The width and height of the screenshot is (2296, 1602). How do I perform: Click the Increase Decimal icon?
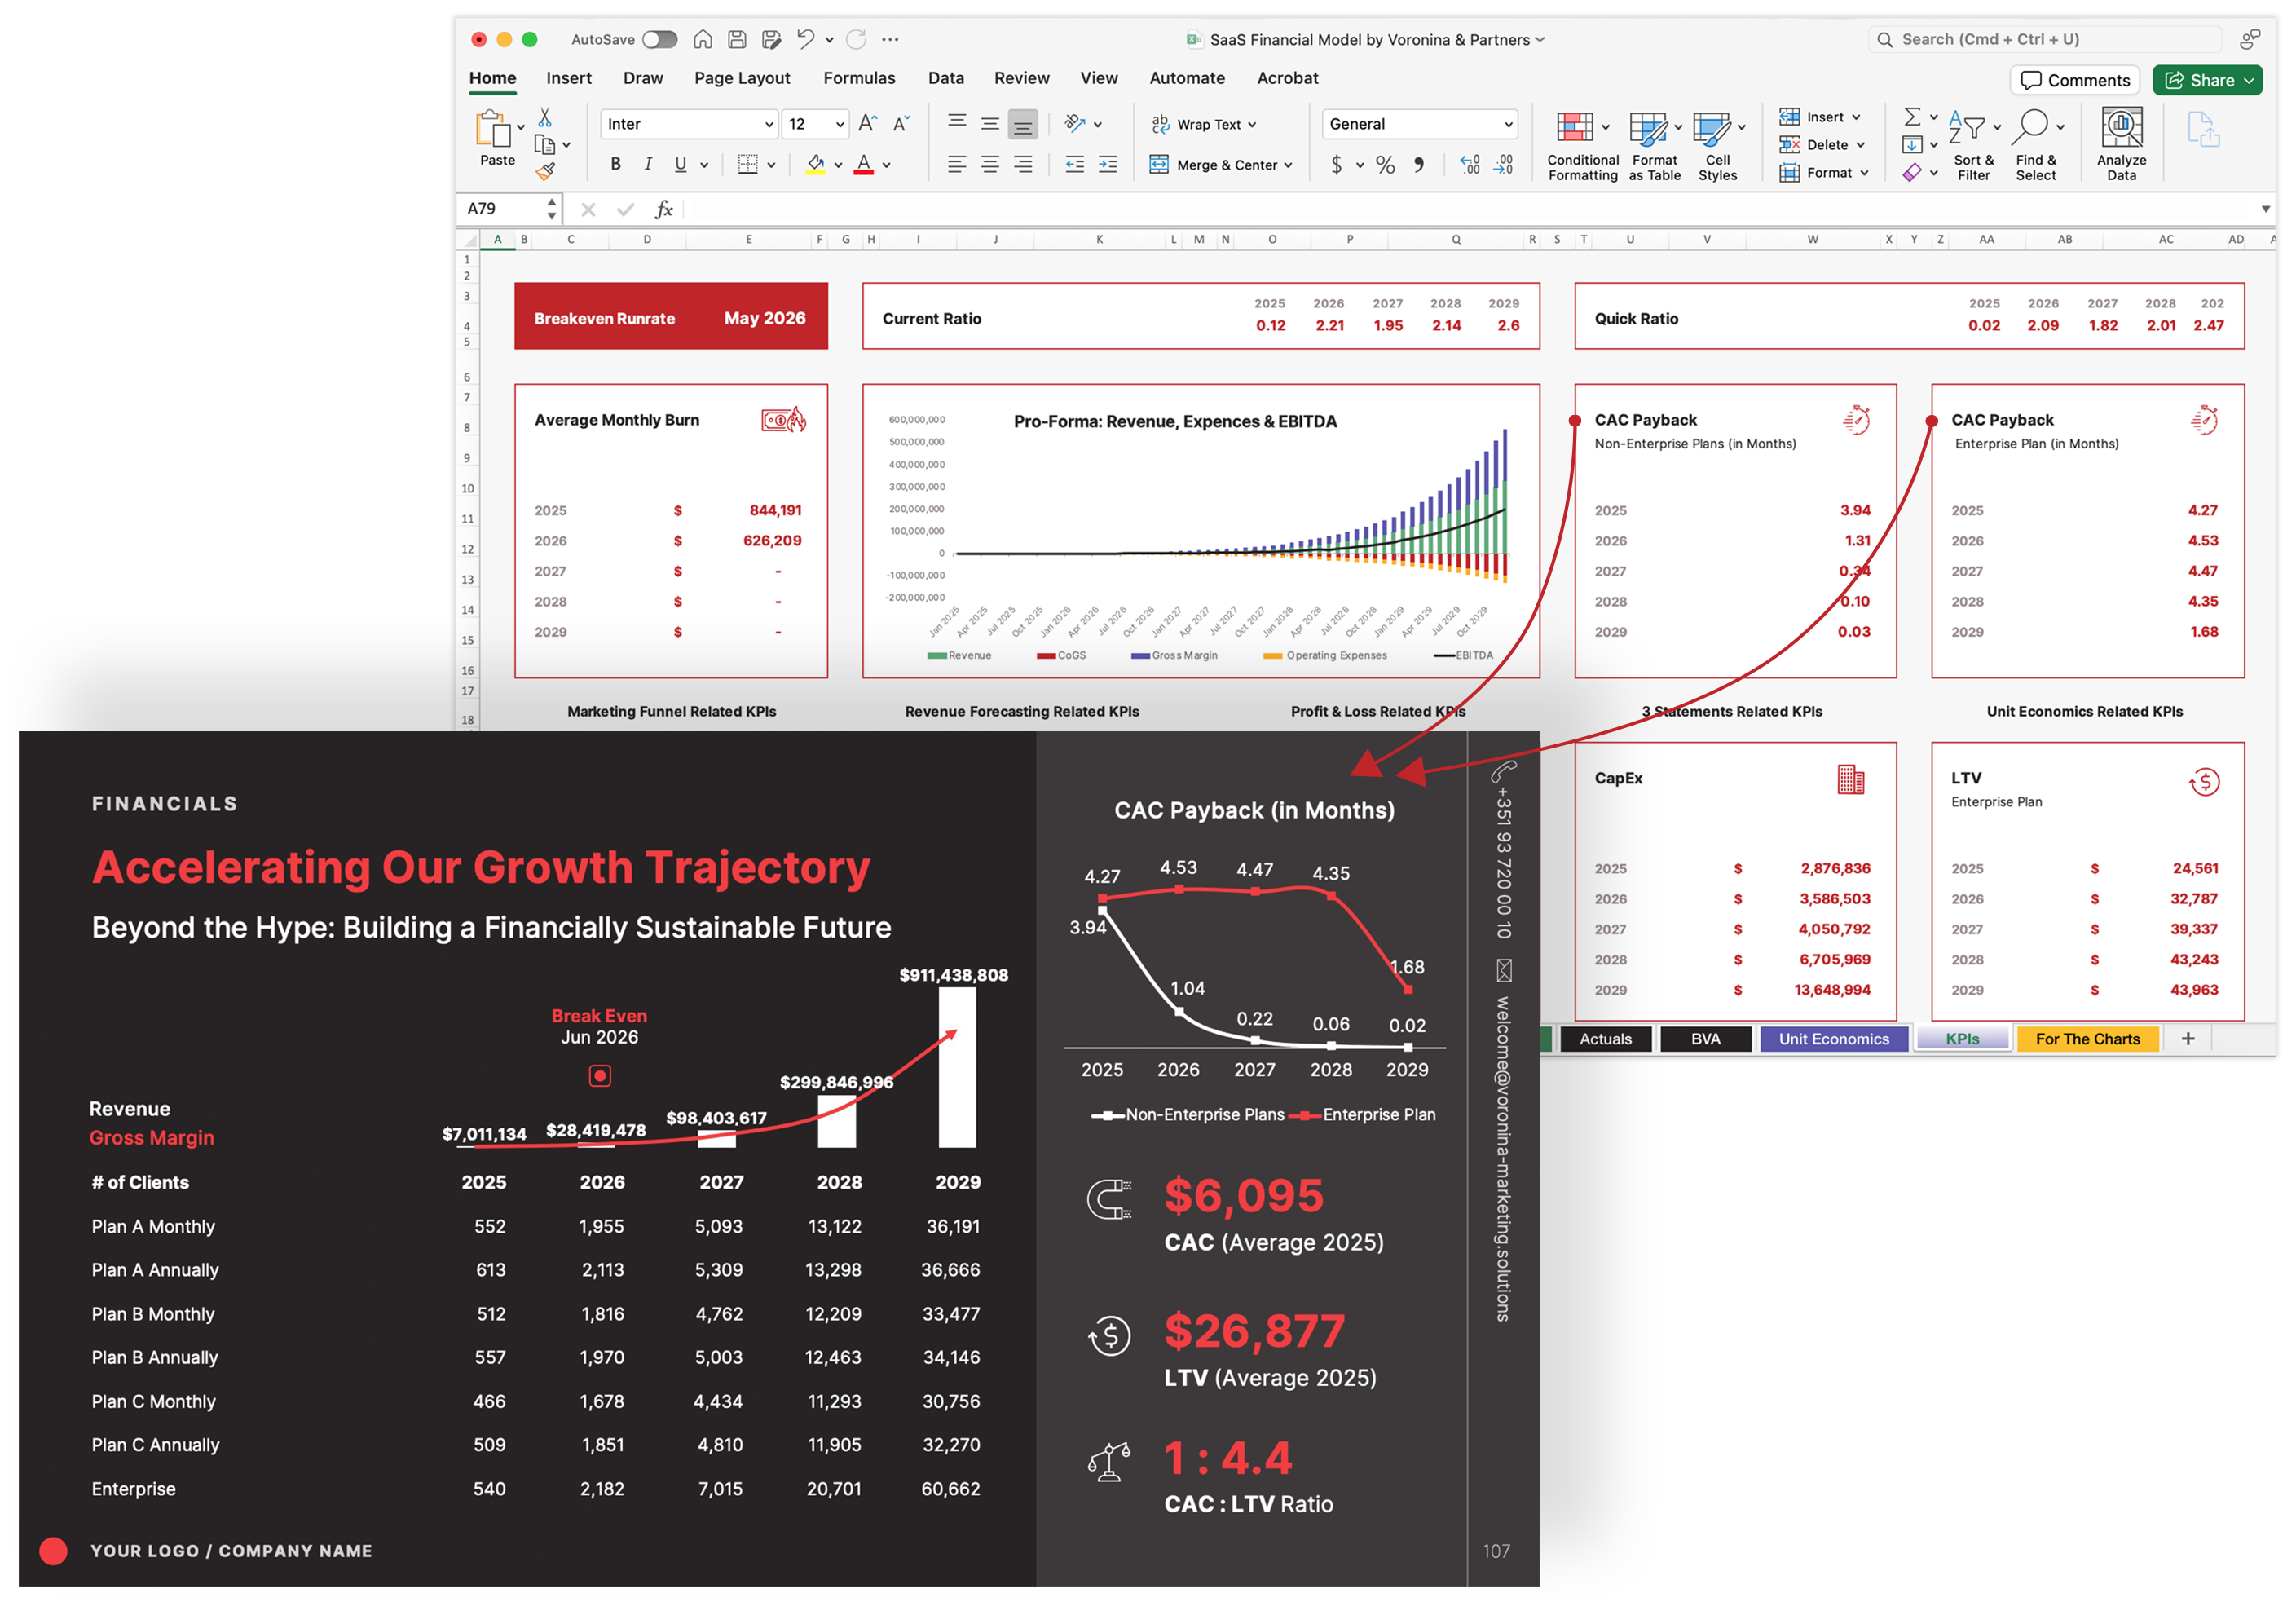[x=1470, y=164]
